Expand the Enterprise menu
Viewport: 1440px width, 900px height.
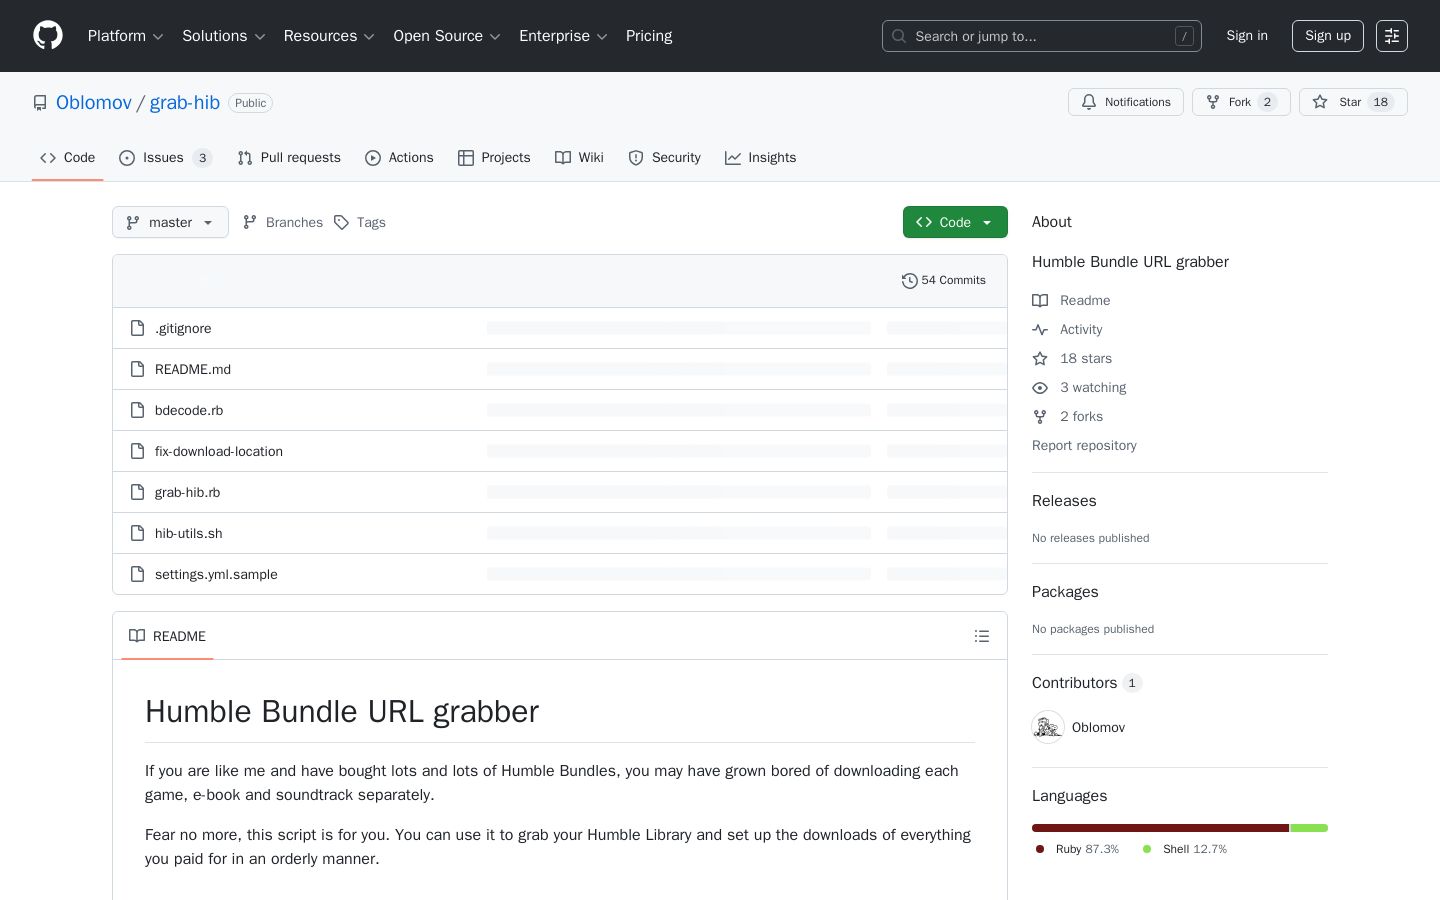point(563,36)
